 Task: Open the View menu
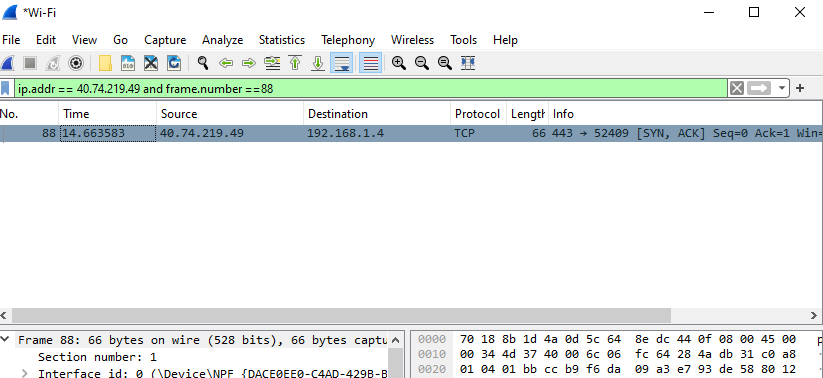pos(85,40)
